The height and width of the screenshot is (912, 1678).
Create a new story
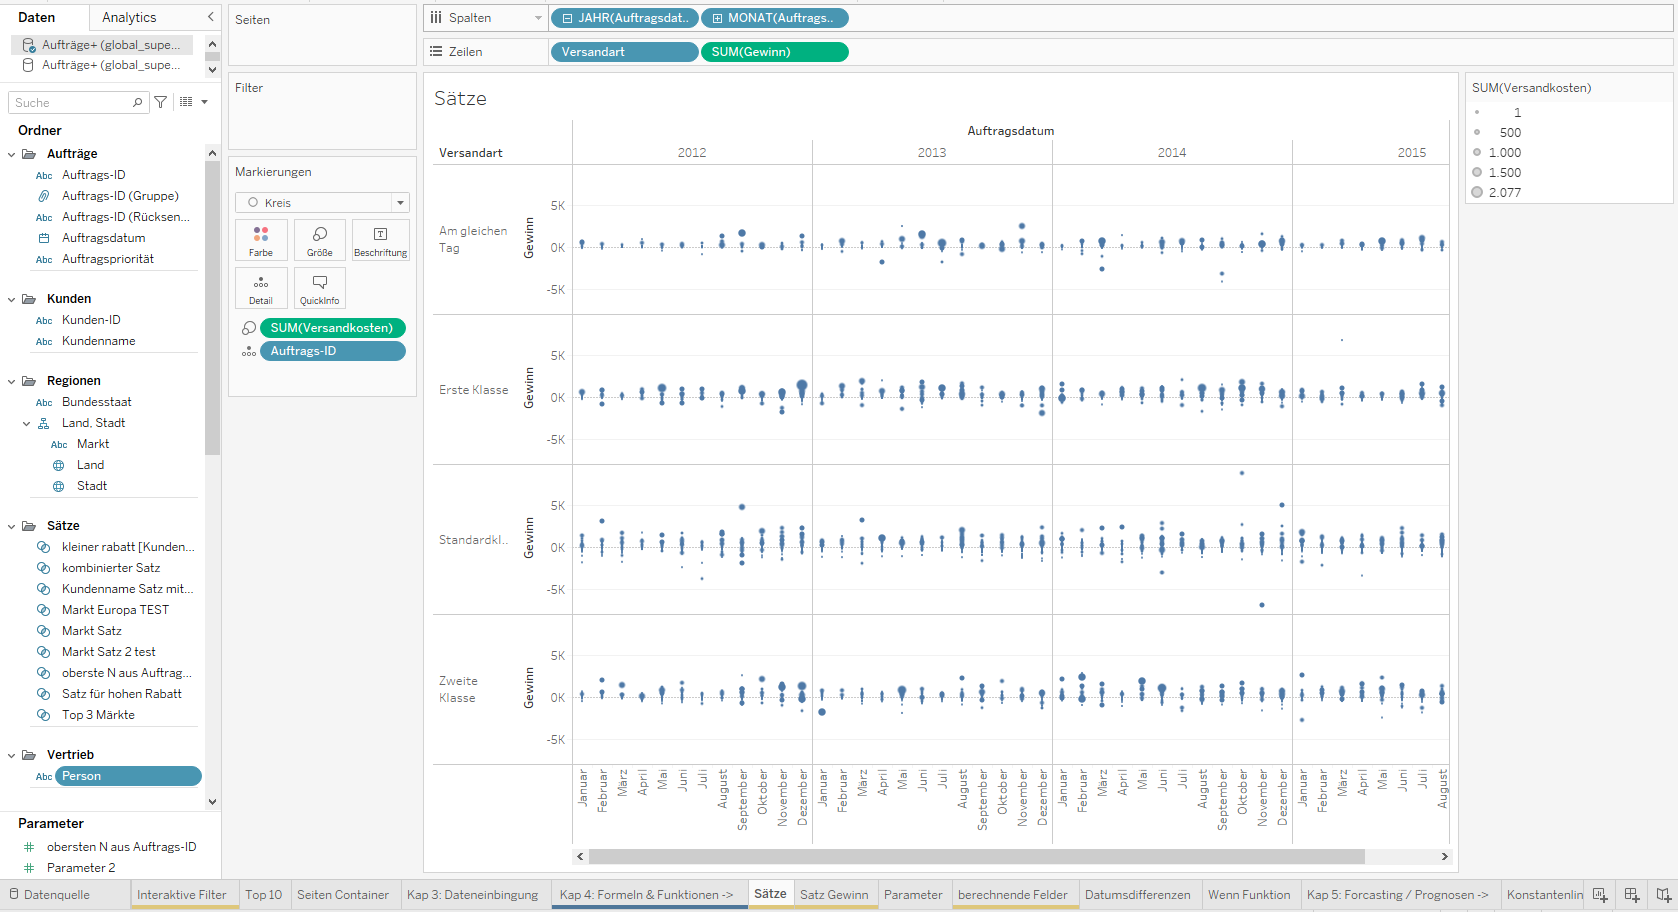[x=1663, y=895]
